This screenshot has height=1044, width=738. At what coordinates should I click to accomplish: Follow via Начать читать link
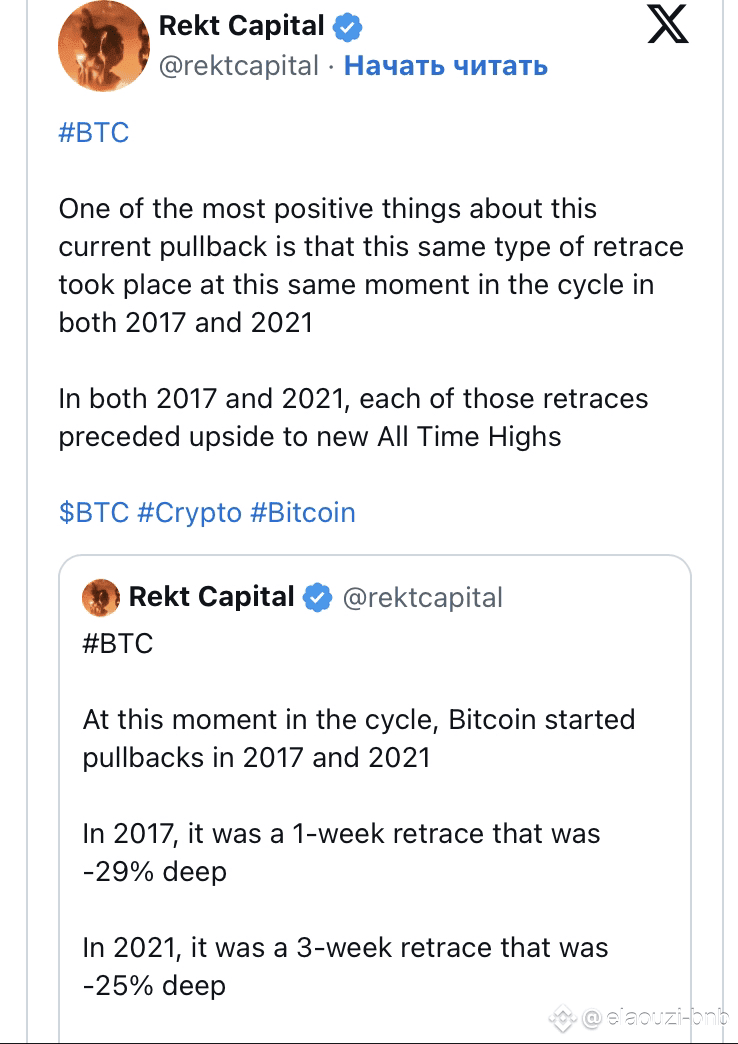(x=446, y=65)
